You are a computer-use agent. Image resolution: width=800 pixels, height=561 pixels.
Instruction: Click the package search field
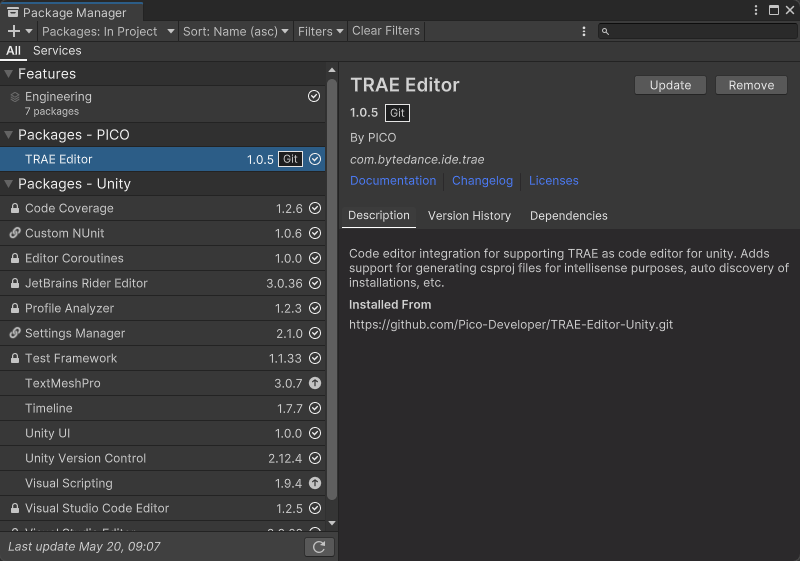click(x=697, y=32)
